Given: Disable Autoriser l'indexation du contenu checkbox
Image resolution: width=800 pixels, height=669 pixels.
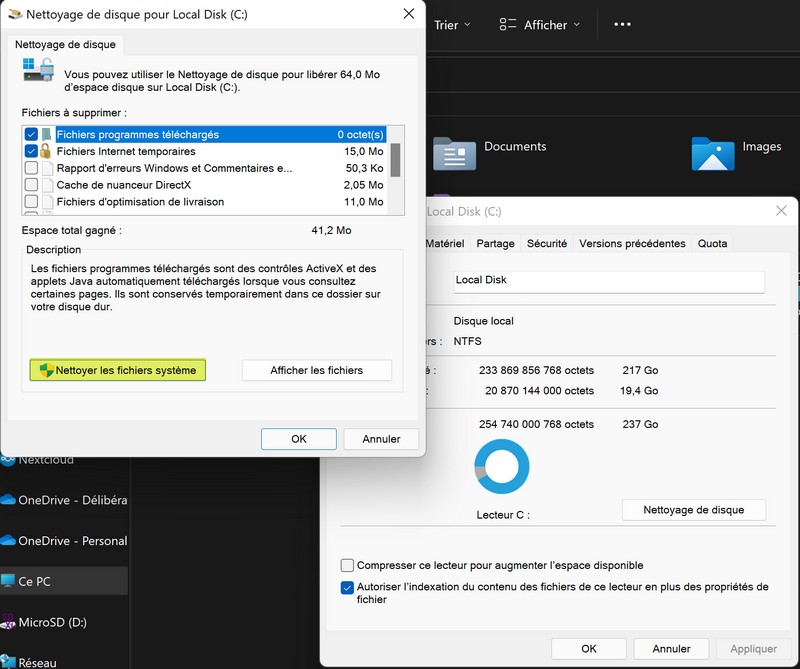Looking at the screenshot, I should [347, 587].
